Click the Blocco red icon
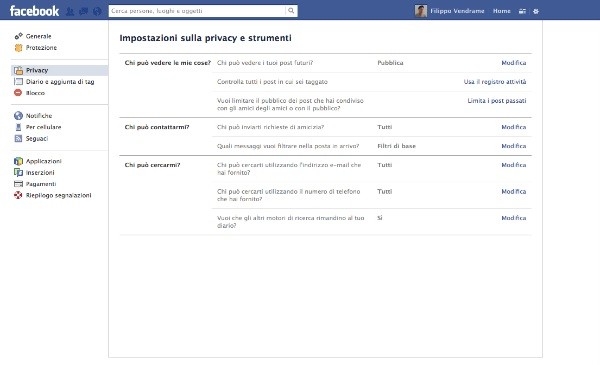The width and height of the screenshot is (600, 365). (18, 93)
